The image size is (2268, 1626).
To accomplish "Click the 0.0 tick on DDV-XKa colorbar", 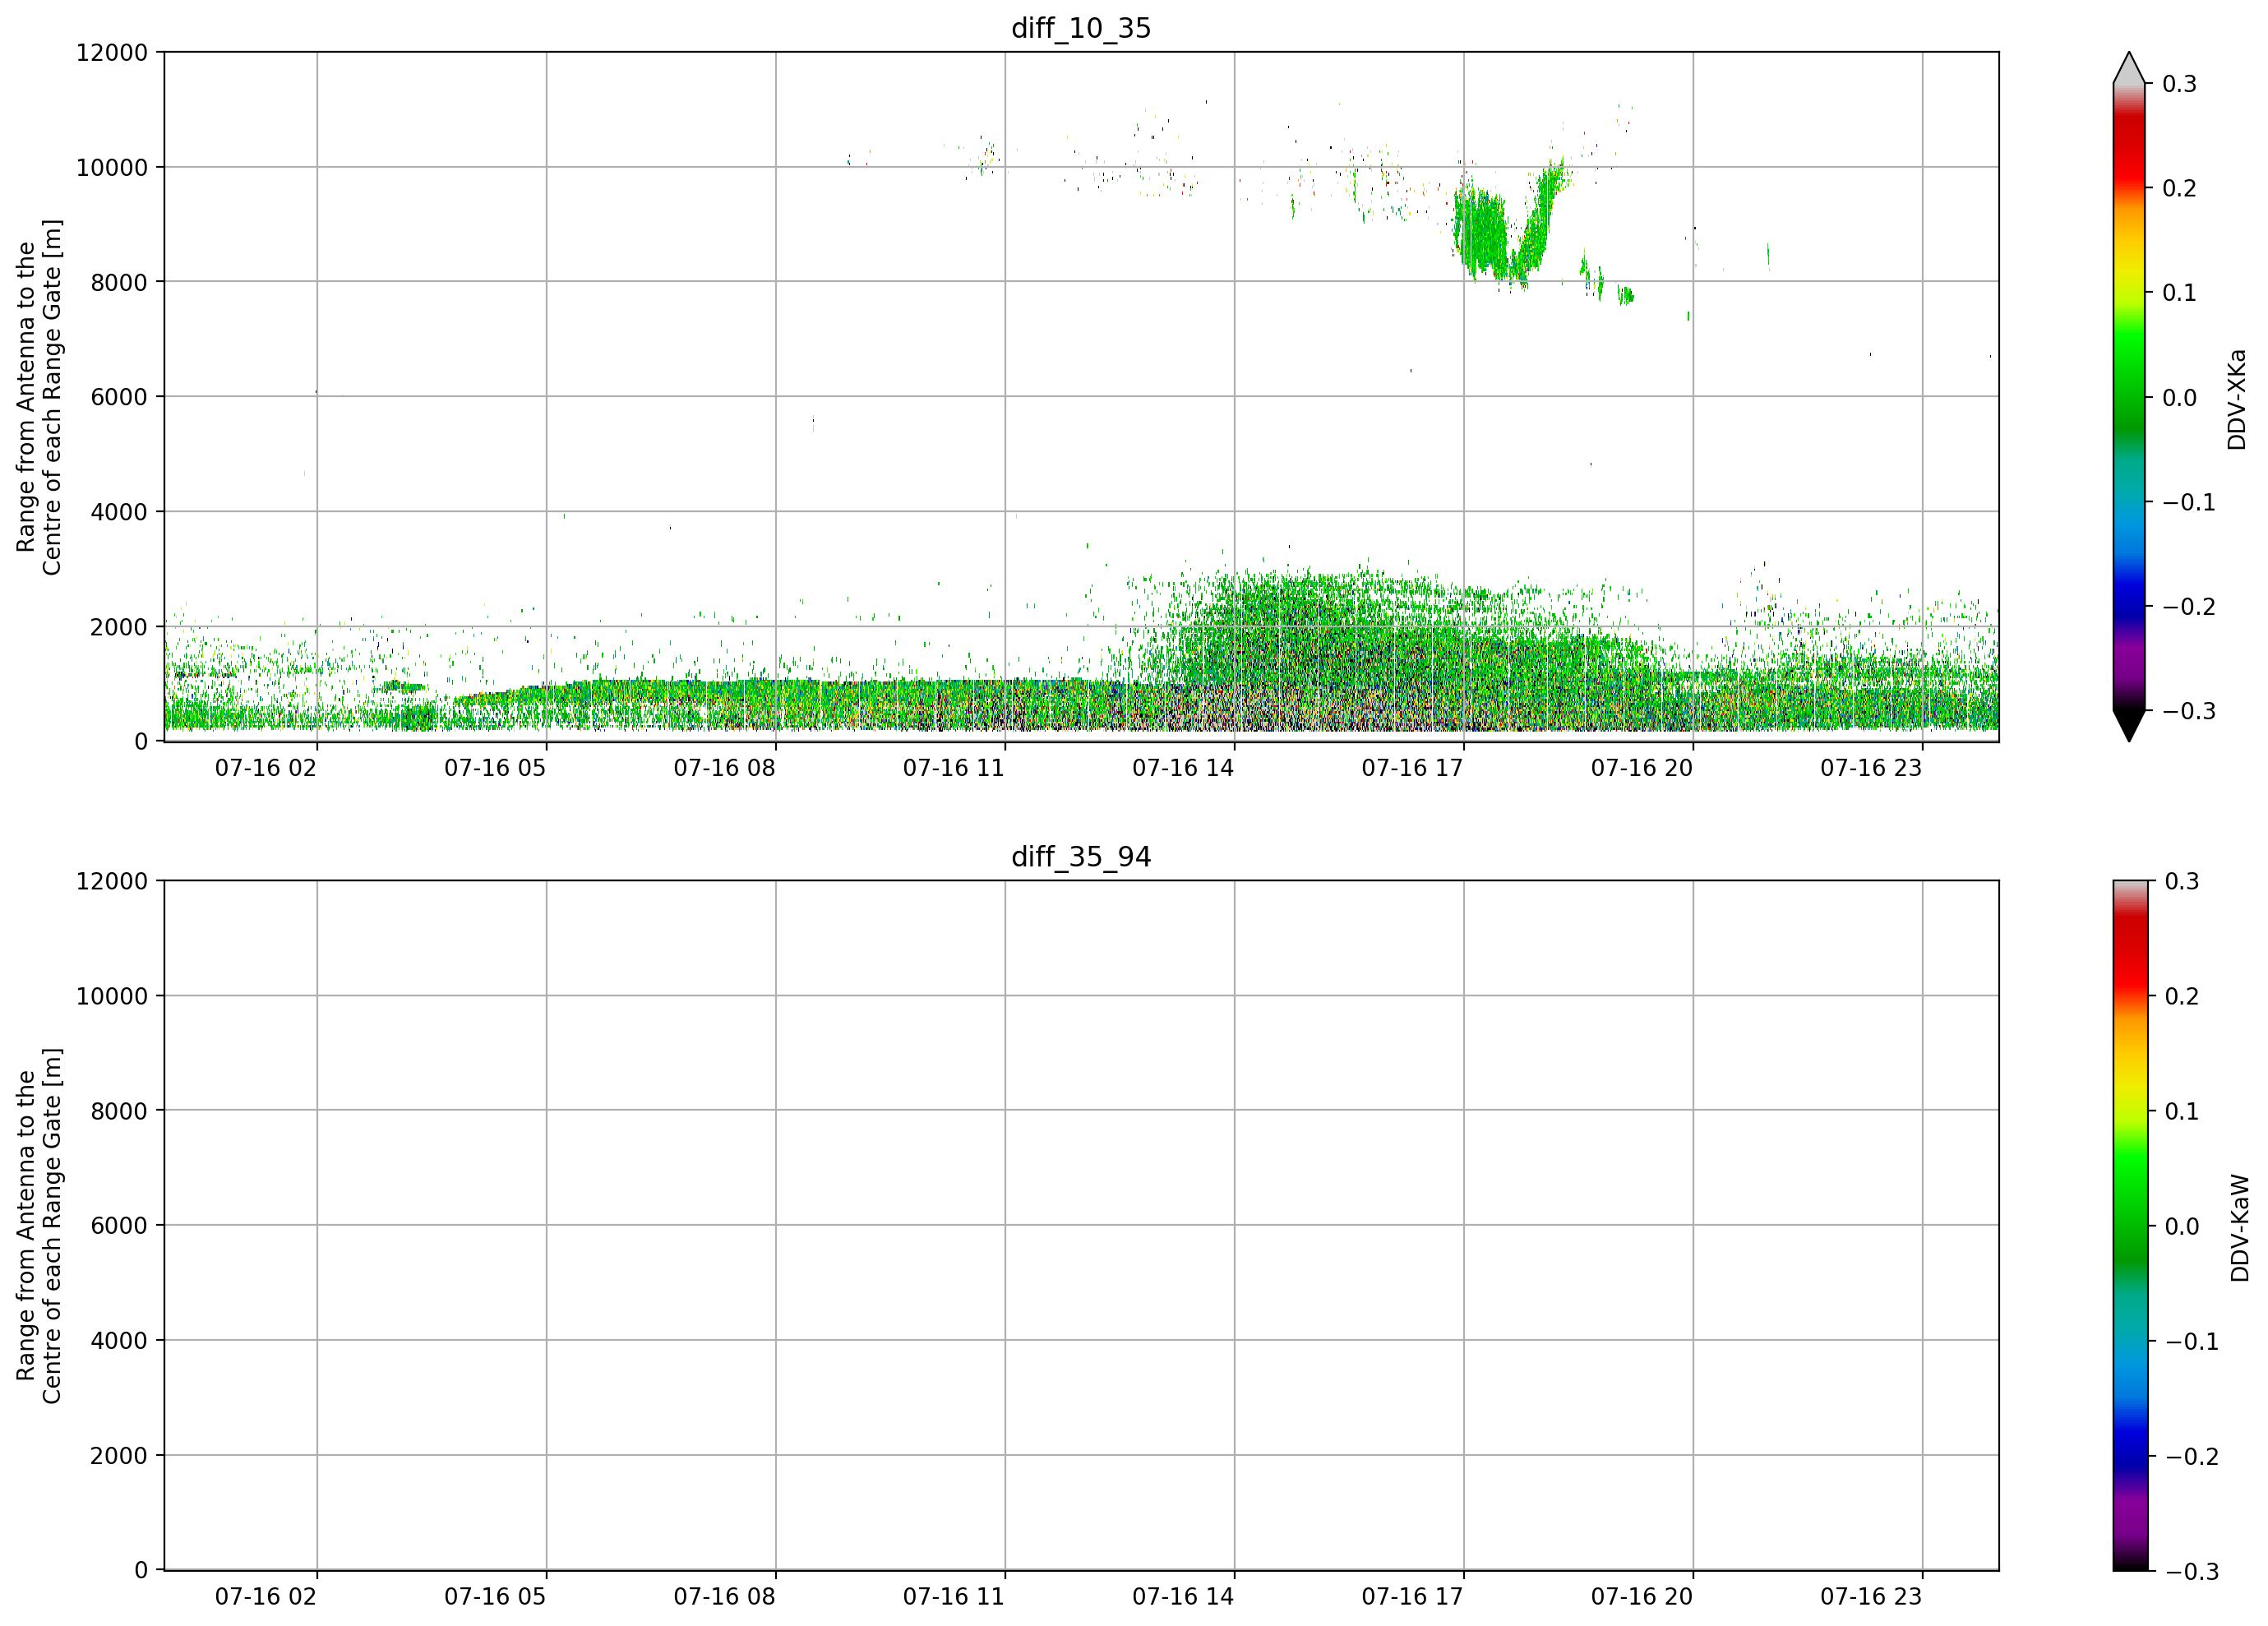I will pyautogui.click(x=2180, y=398).
